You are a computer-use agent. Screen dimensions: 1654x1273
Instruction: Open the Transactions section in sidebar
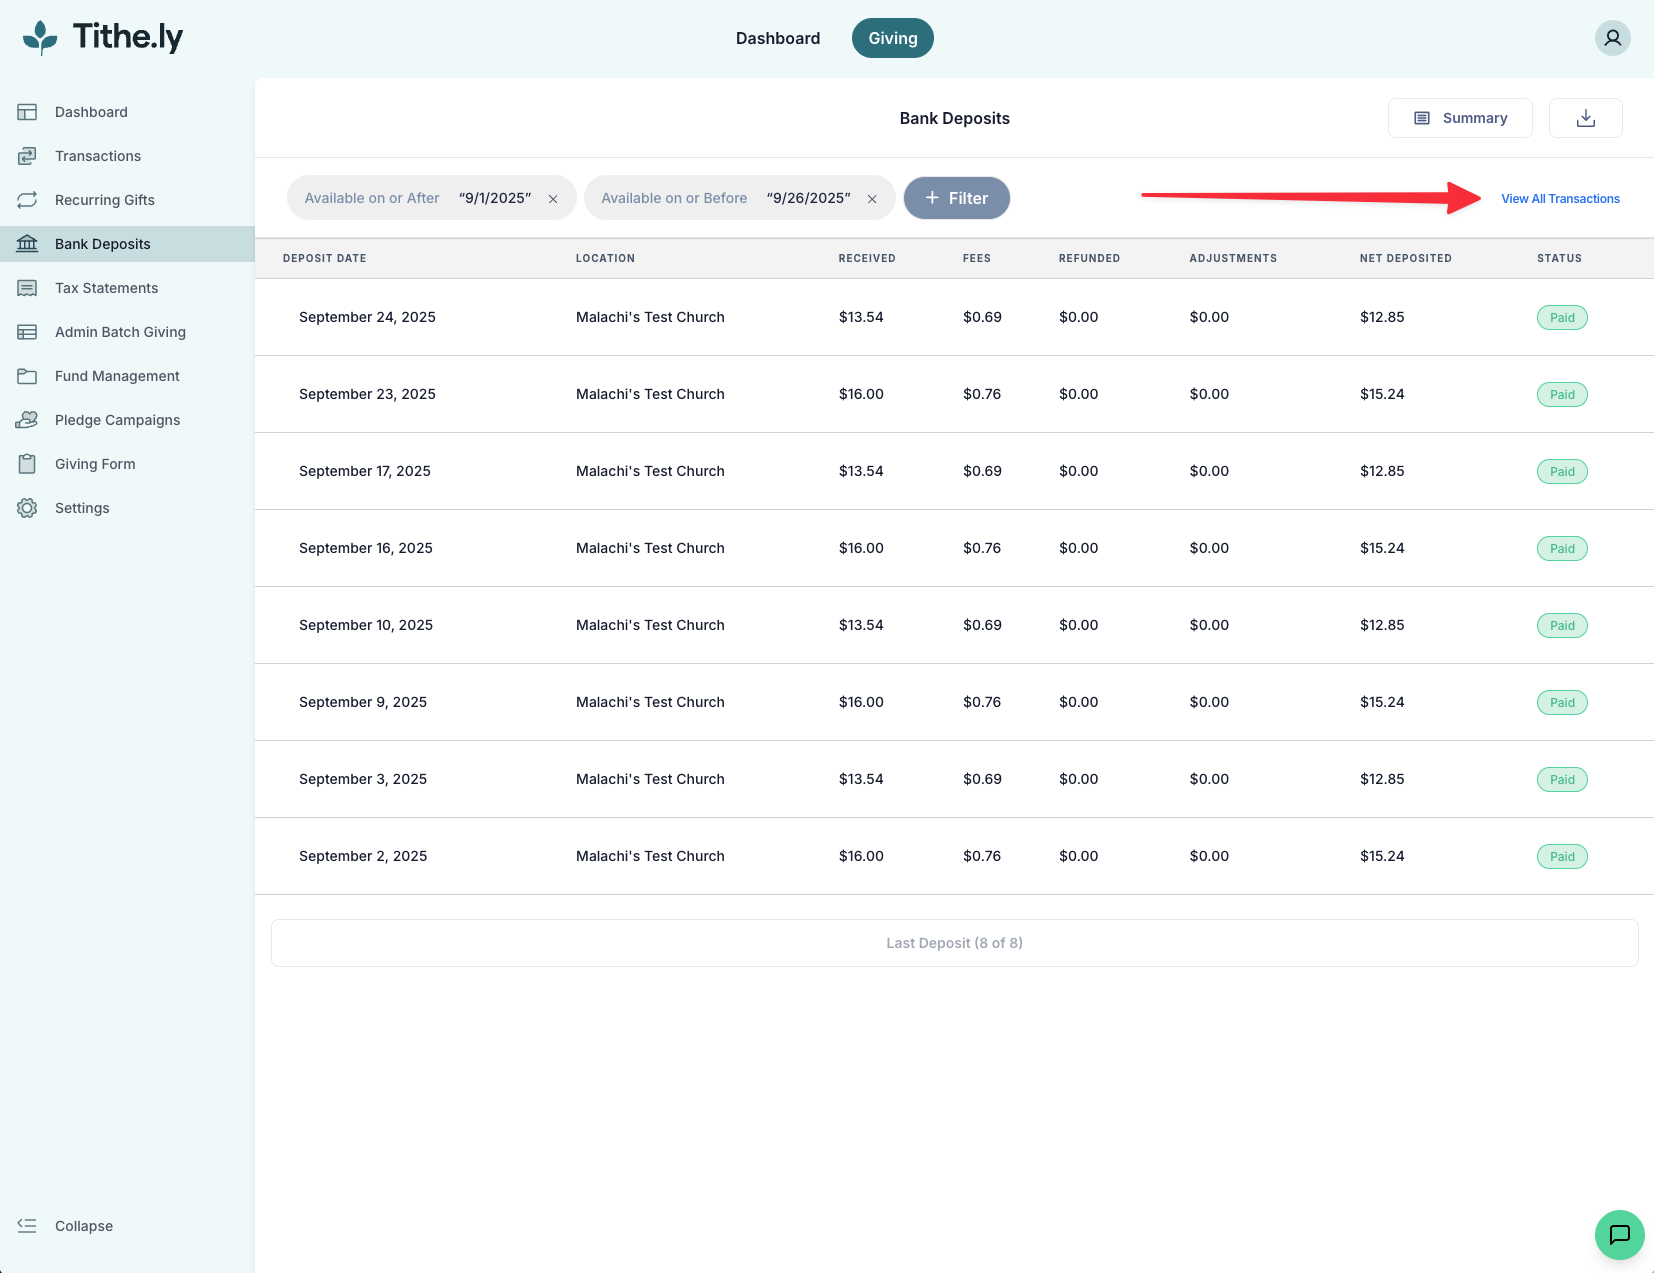tap(27, 156)
